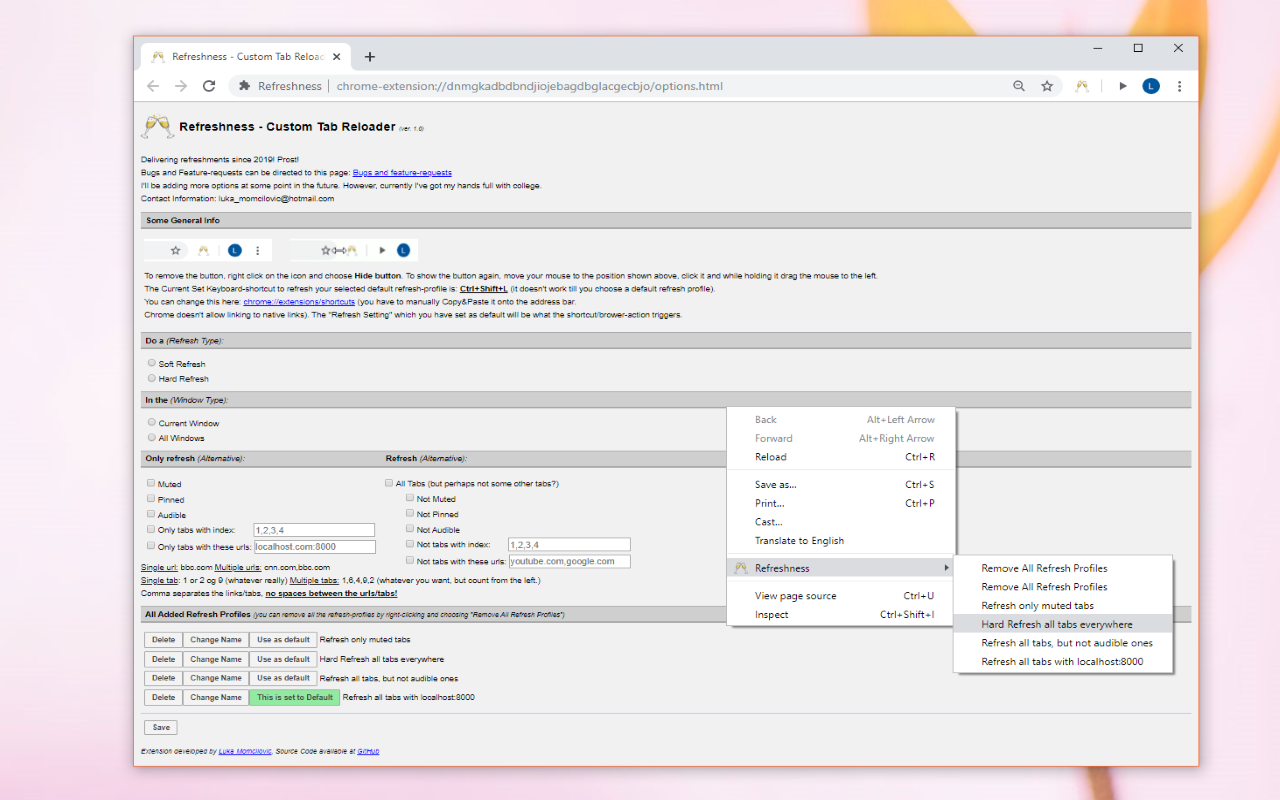This screenshot has width=1280, height=800.
Task: Select the Hard Refresh radio button
Action: coord(152,378)
